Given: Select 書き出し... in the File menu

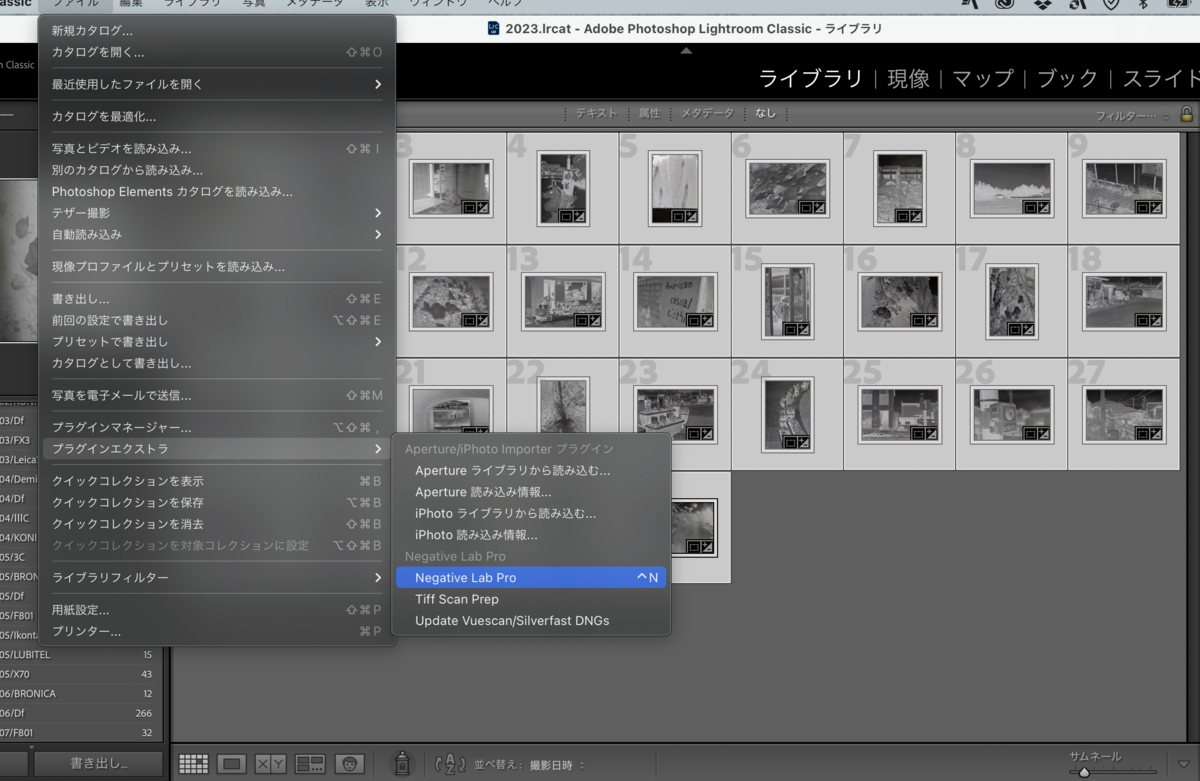Looking at the screenshot, I should click(x=217, y=299).
